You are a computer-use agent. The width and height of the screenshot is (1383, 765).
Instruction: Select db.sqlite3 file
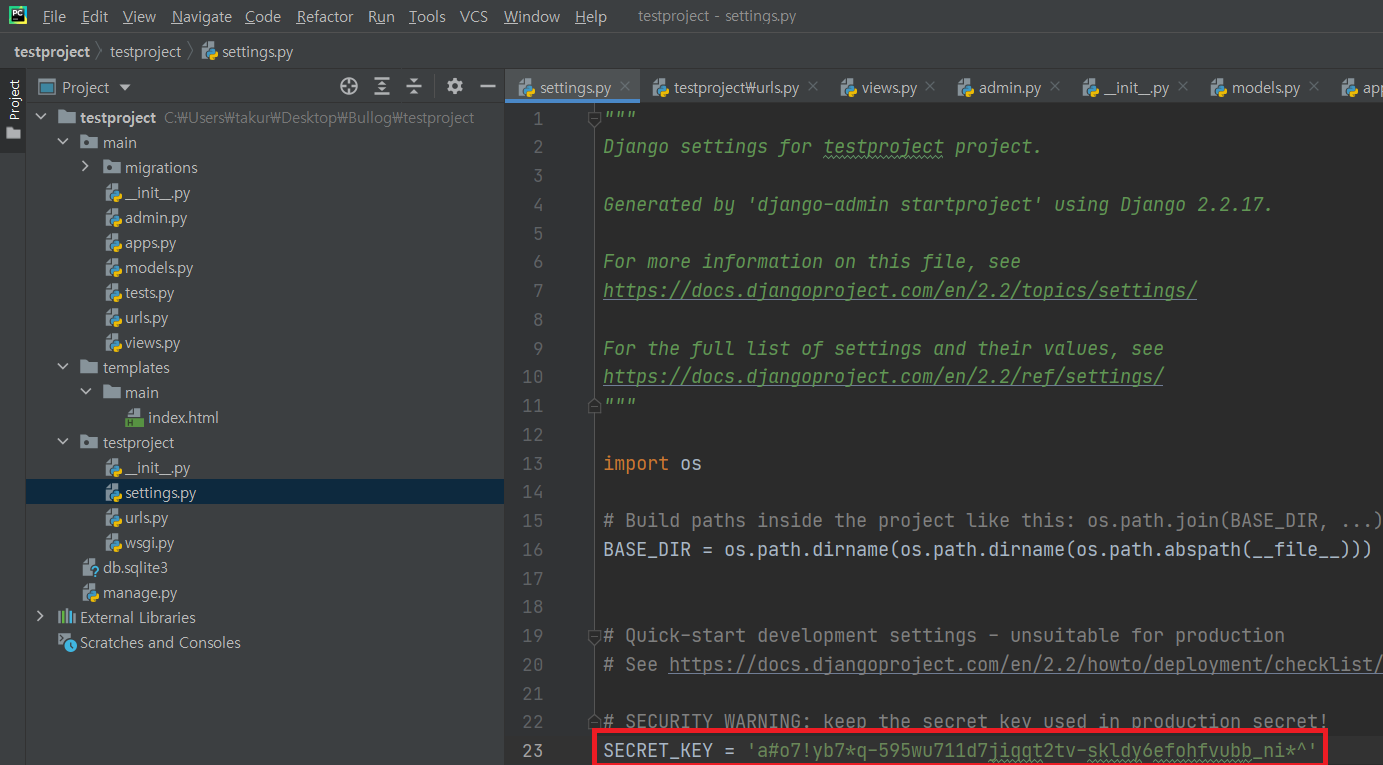point(124,568)
